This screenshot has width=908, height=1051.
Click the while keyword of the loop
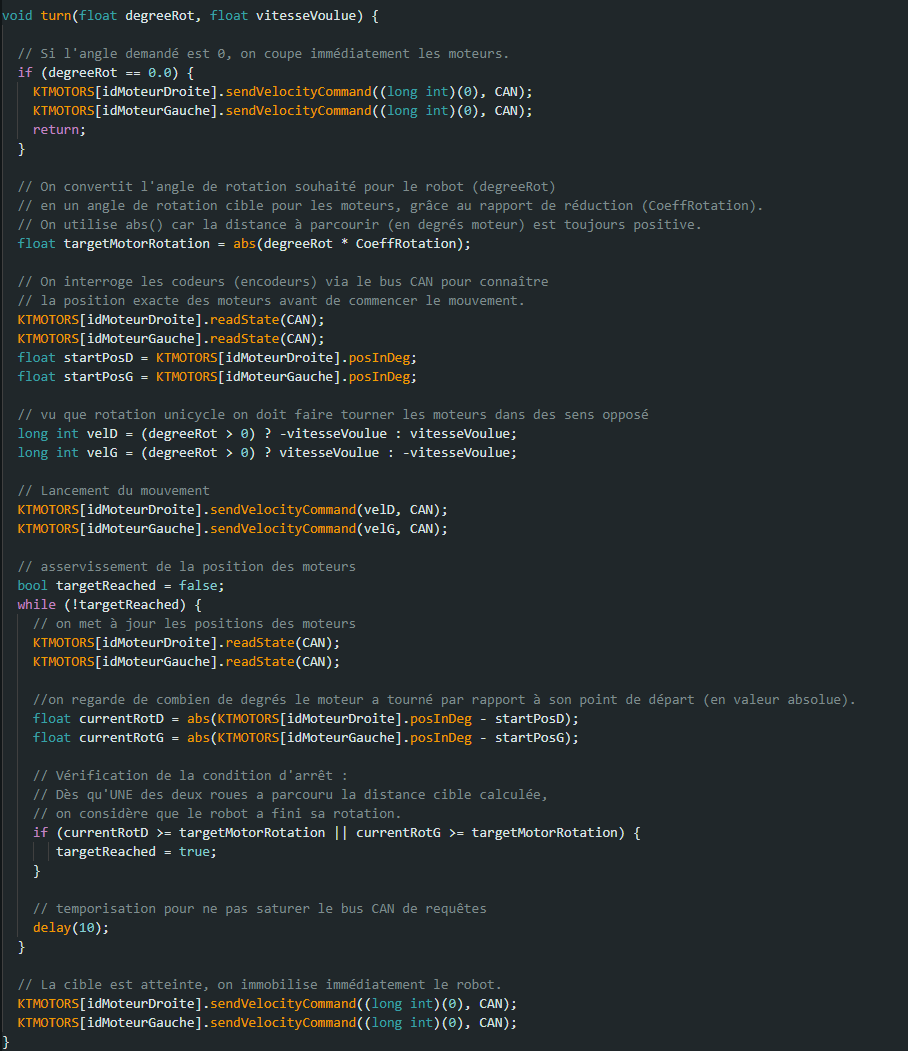coord(36,605)
